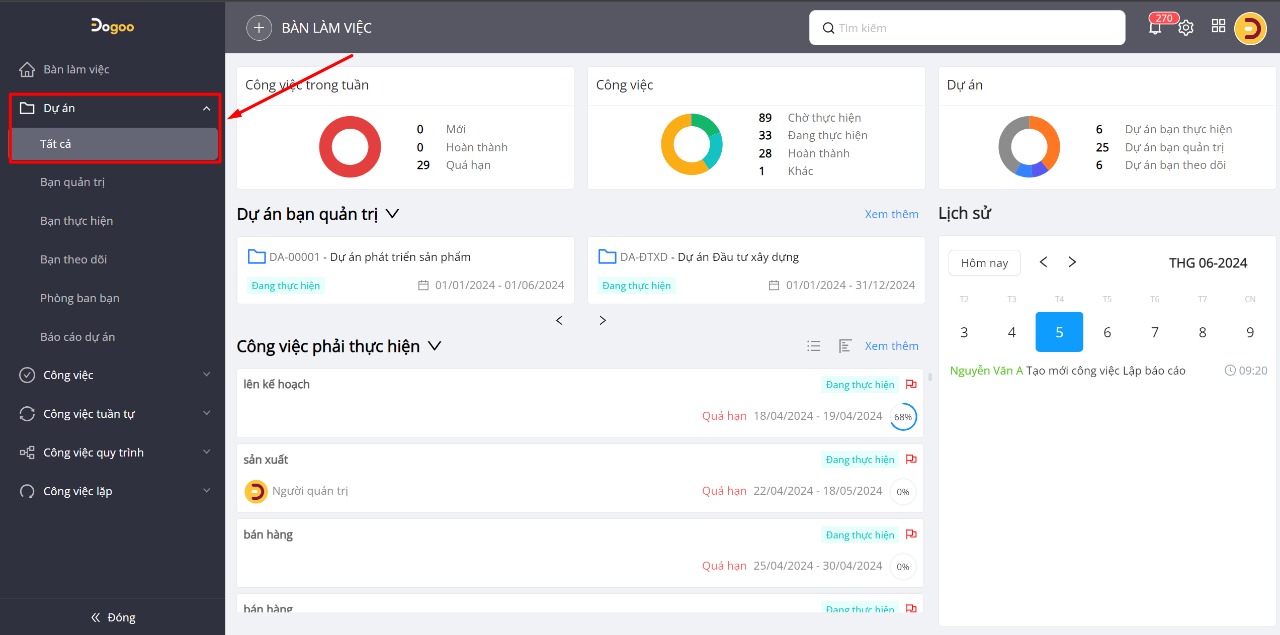Click the Tìm kiếm search field
Image resolution: width=1280 pixels, height=635 pixels.
click(967, 28)
